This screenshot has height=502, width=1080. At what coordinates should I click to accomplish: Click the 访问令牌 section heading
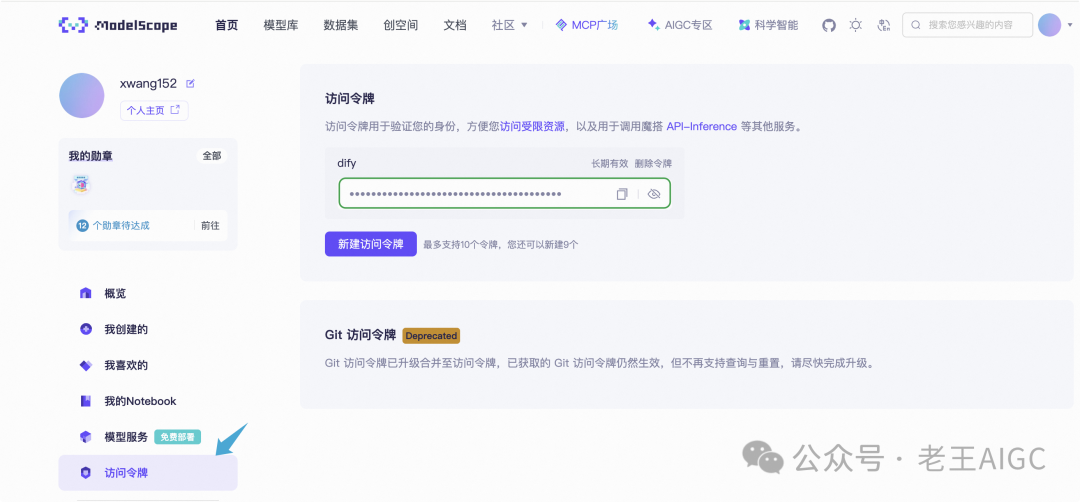coord(350,98)
